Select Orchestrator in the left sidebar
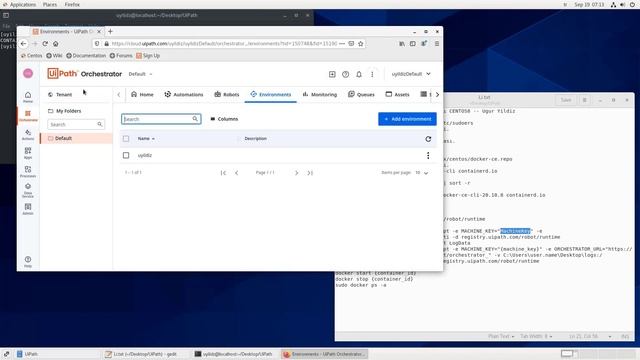Viewport: 640px width, 360px height. (x=28, y=116)
